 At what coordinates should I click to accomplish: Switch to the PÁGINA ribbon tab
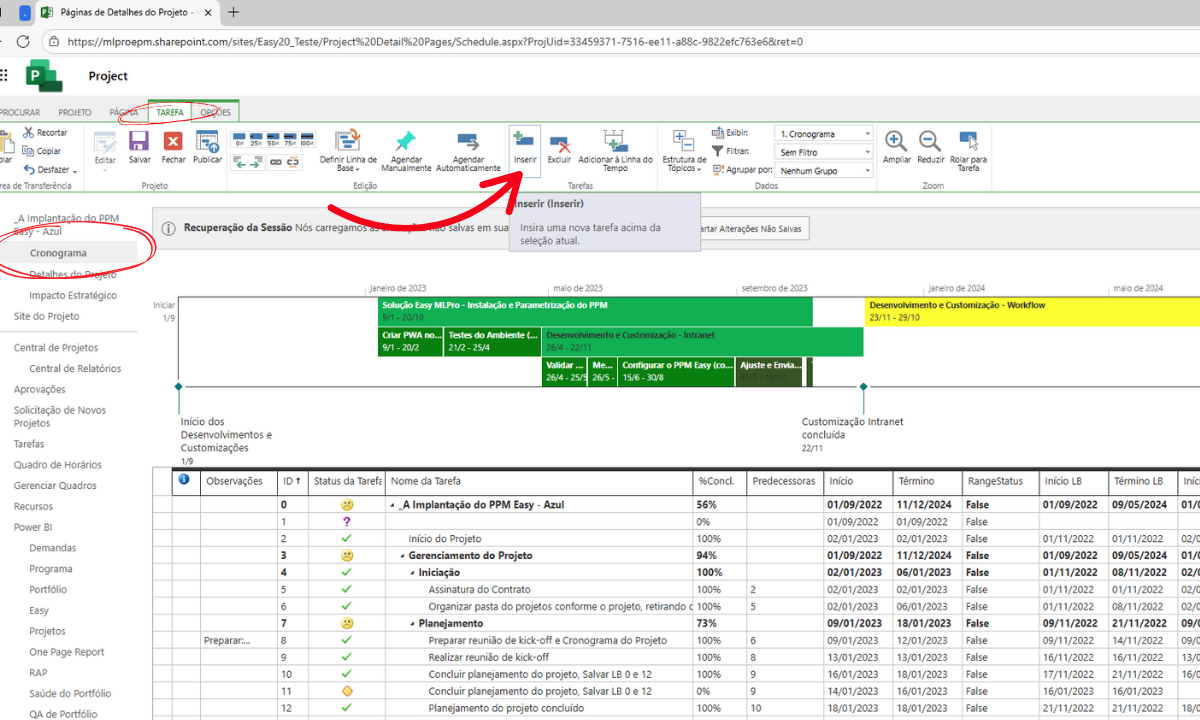tap(124, 112)
